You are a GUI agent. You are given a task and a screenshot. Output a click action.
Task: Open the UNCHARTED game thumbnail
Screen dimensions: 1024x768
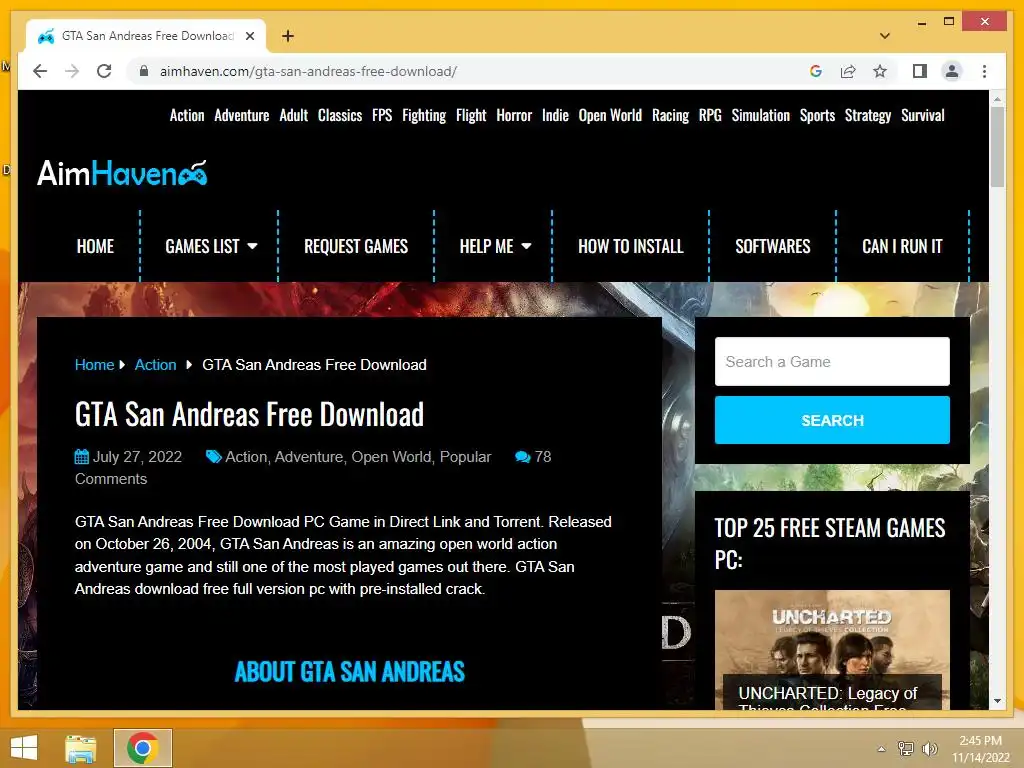click(832, 649)
